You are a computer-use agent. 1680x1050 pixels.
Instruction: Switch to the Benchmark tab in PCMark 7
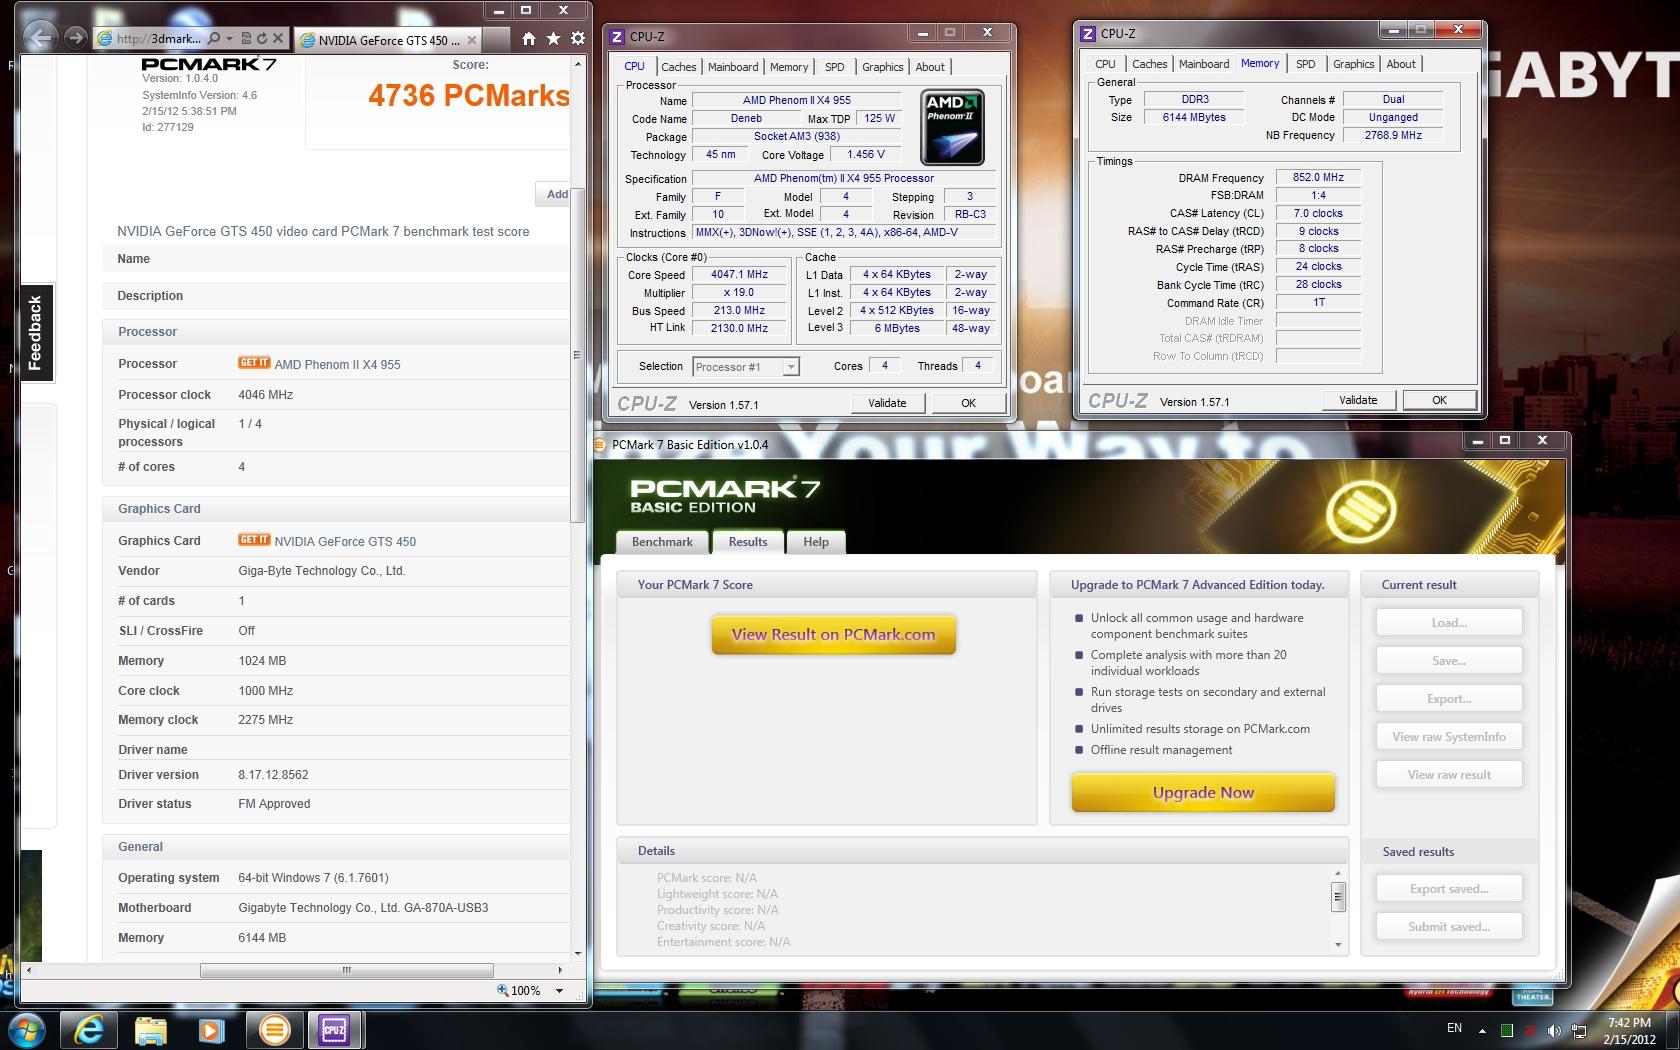pyautogui.click(x=662, y=542)
